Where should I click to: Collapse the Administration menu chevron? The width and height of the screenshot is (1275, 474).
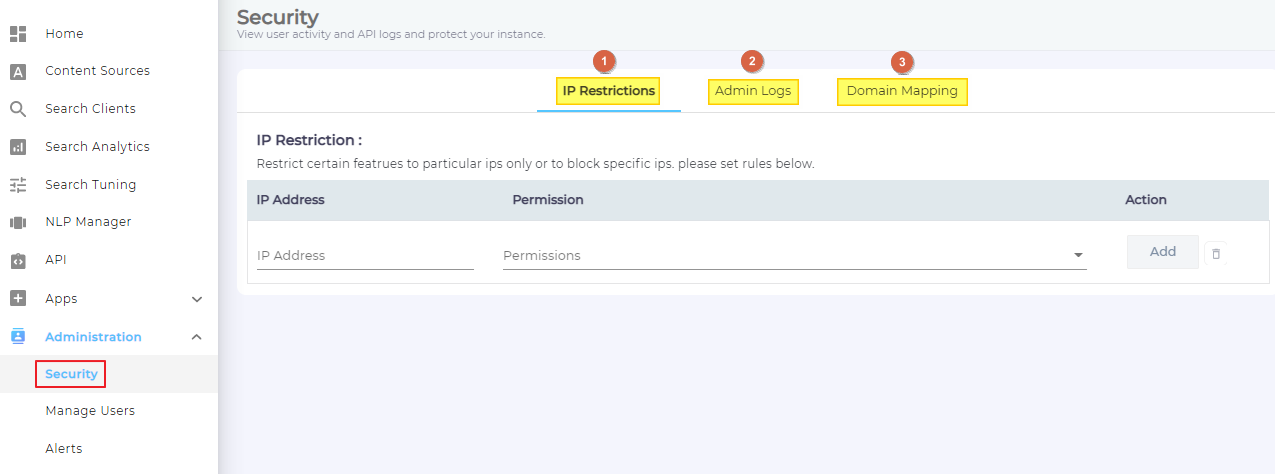(197, 337)
